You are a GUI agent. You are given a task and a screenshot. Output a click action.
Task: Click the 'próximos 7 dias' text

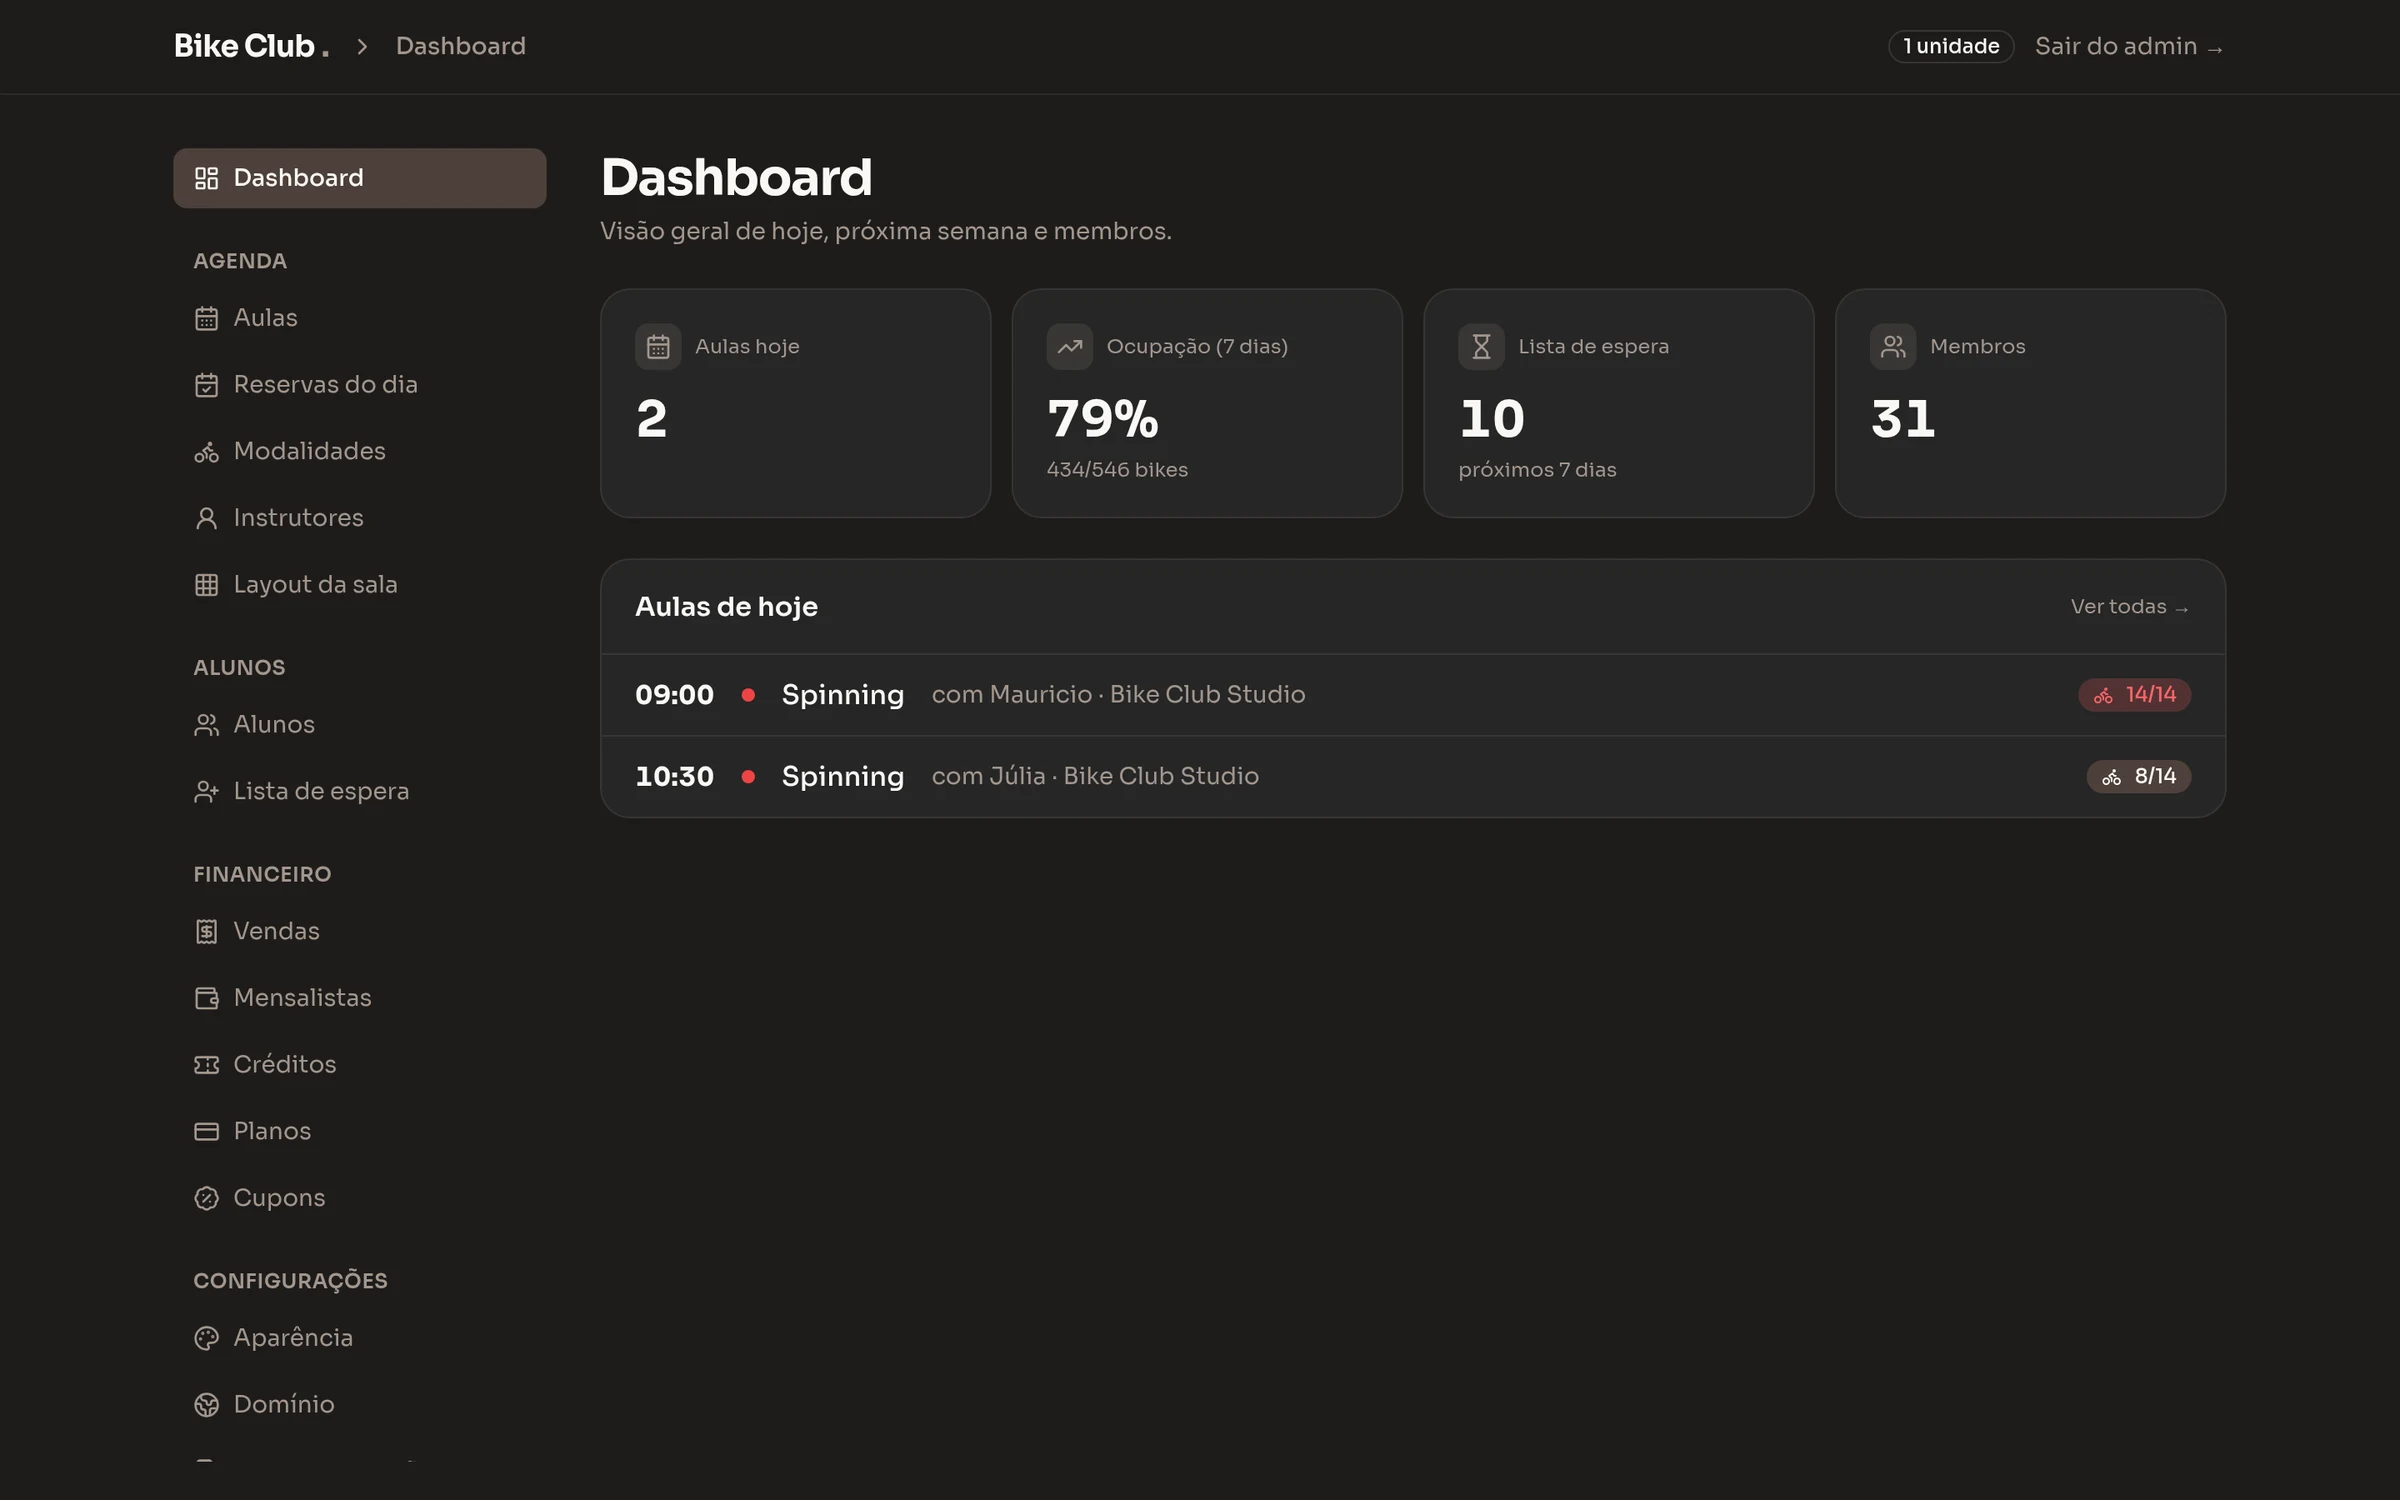click(1537, 470)
